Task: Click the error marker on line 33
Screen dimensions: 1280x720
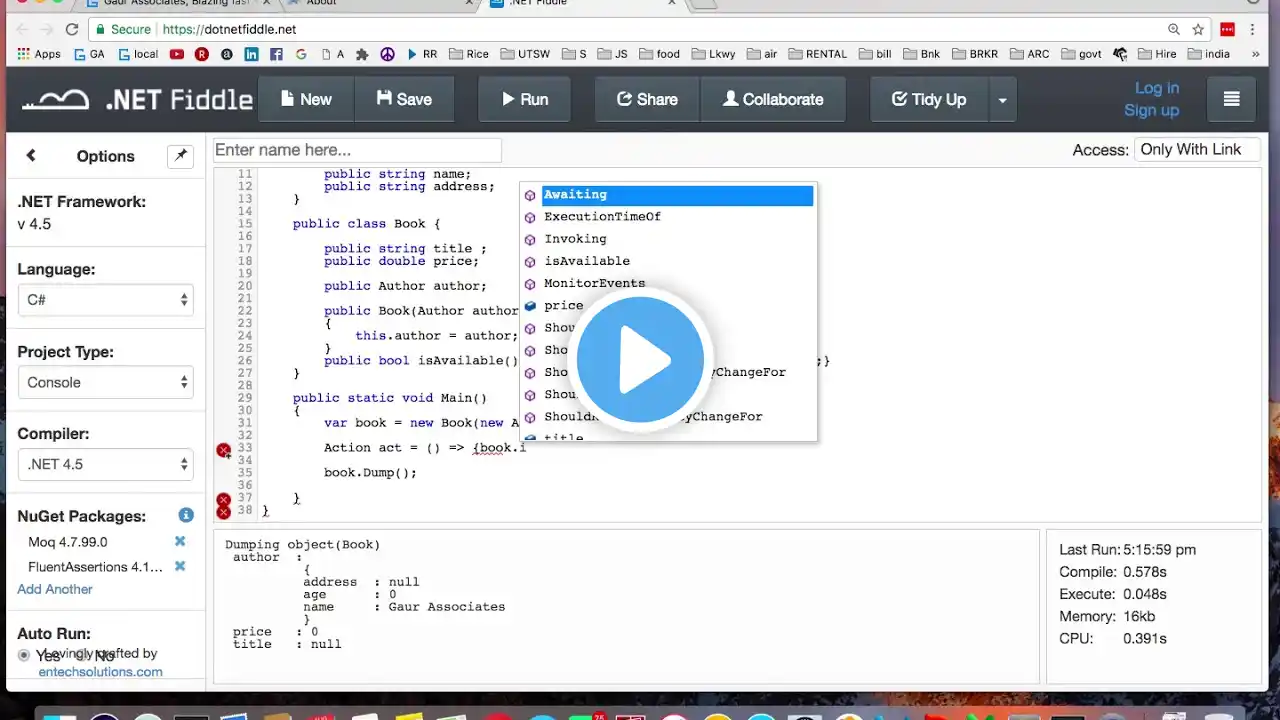Action: pyautogui.click(x=224, y=450)
